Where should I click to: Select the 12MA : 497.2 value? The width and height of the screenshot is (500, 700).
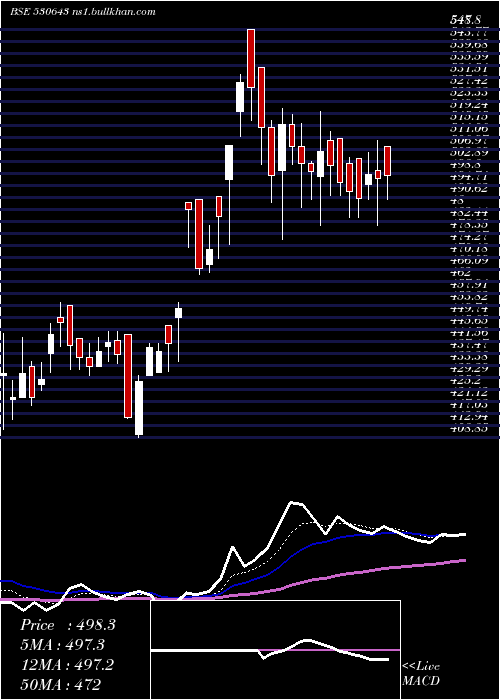[67, 665]
